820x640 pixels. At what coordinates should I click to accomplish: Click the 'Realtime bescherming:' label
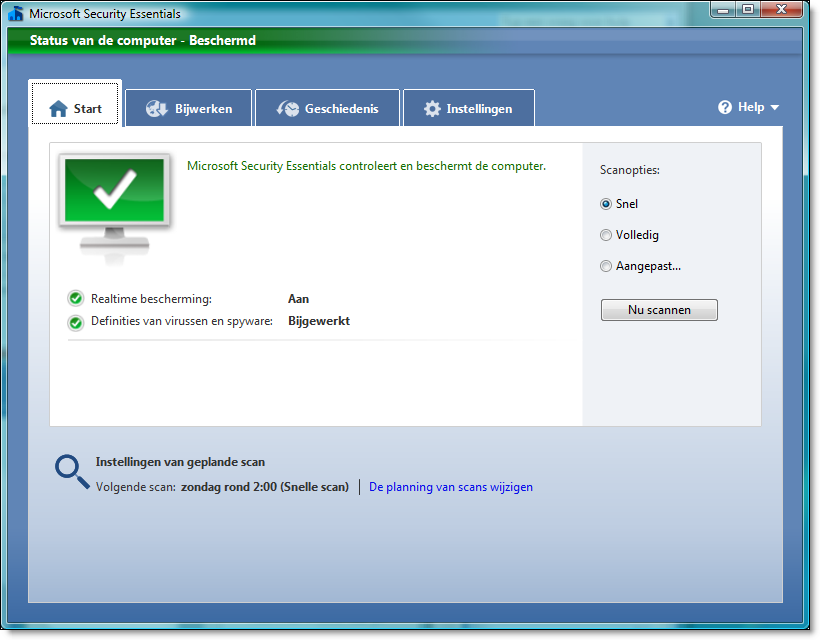151,299
